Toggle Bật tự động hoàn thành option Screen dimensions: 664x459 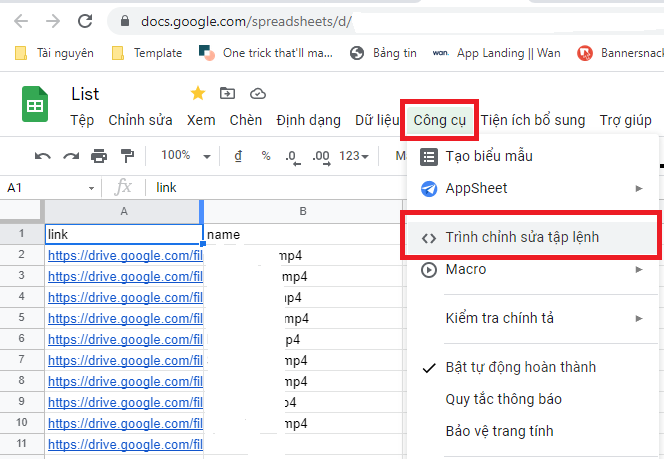(x=520, y=367)
